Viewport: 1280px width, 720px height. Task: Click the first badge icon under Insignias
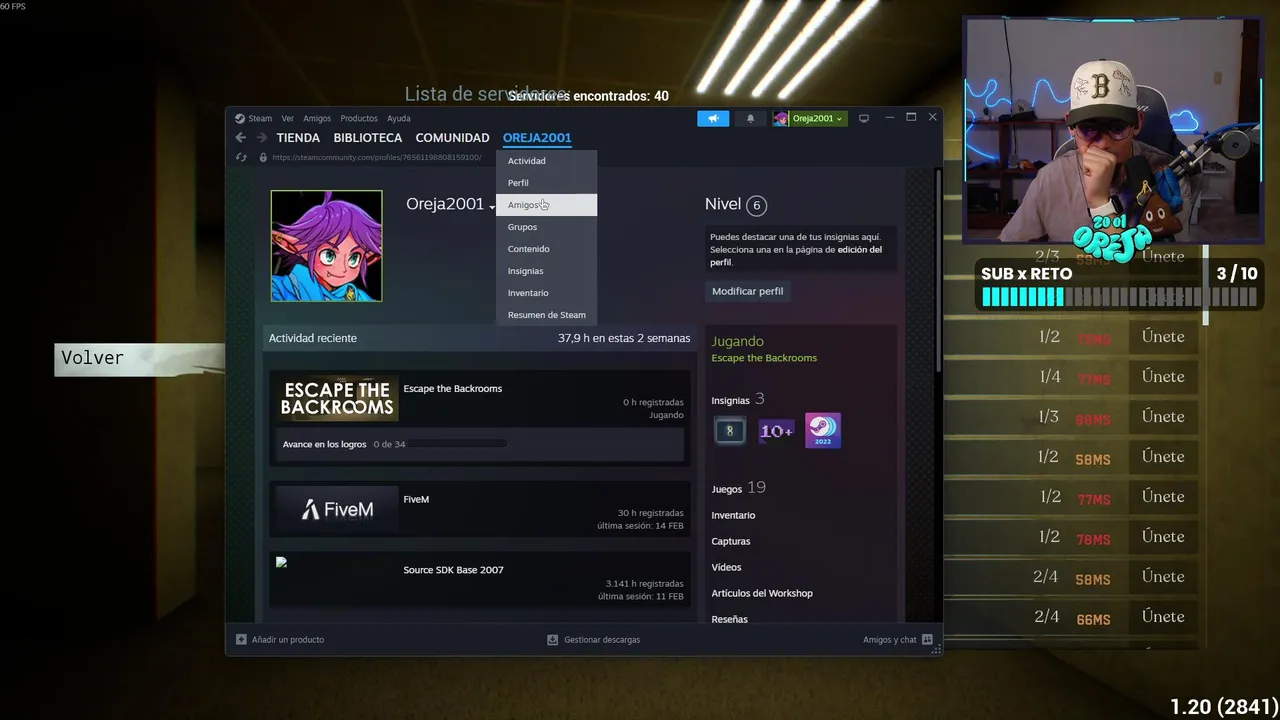pyautogui.click(x=729, y=431)
